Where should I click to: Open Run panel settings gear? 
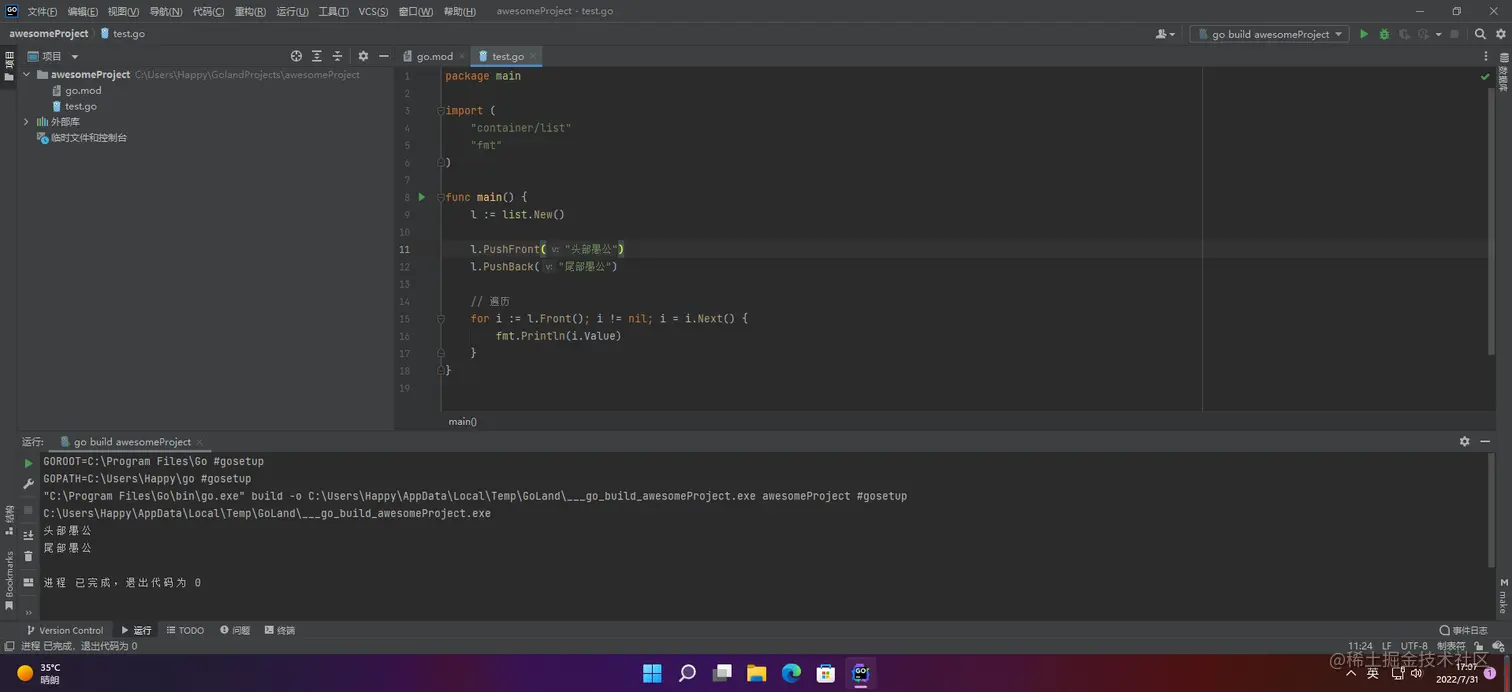pyautogui.click(x=1464, y=441)
